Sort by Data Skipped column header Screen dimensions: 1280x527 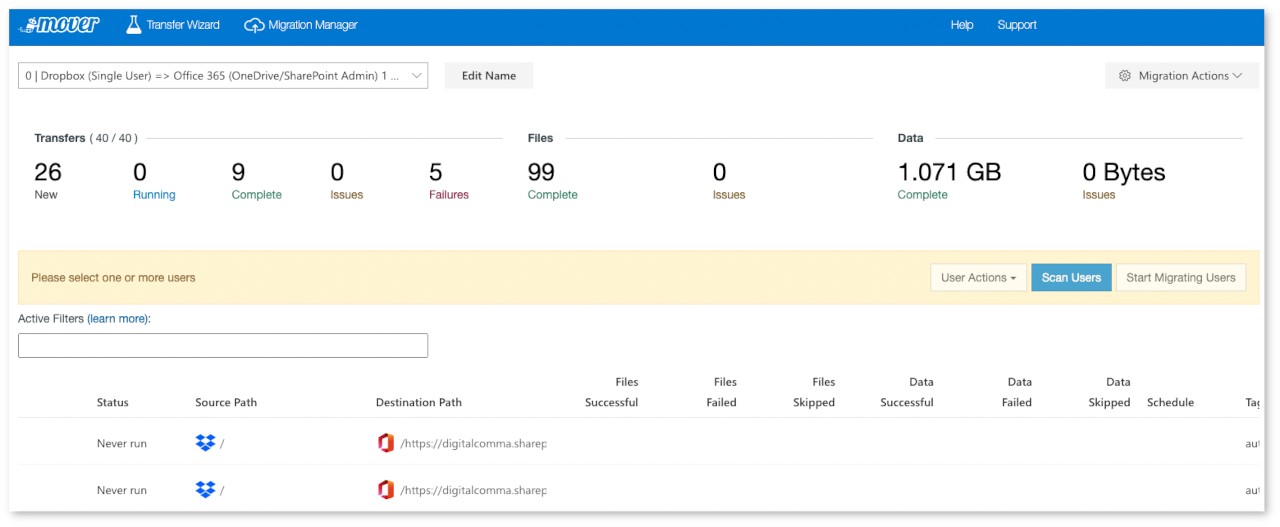click(x=1110, y=392)
